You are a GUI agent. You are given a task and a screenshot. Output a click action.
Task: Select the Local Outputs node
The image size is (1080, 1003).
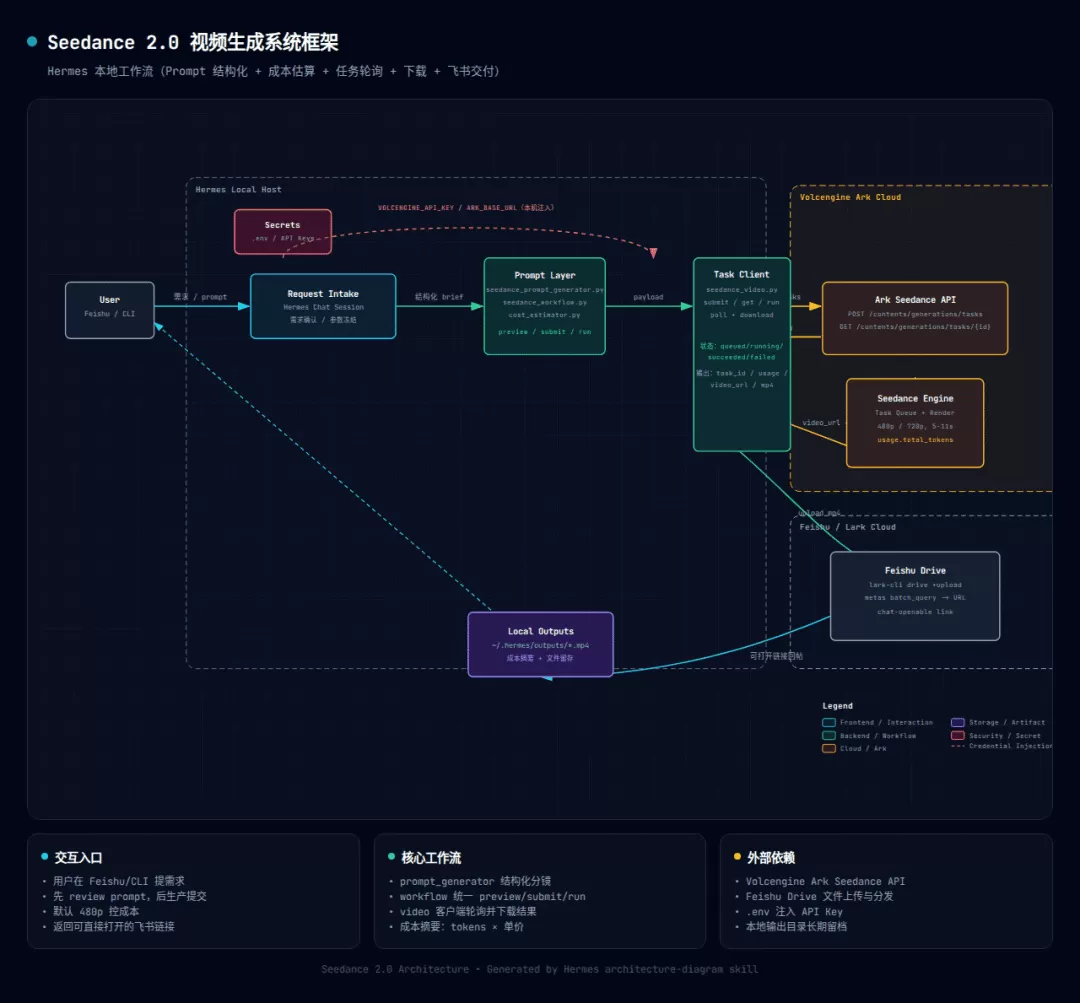click(541, 644)
